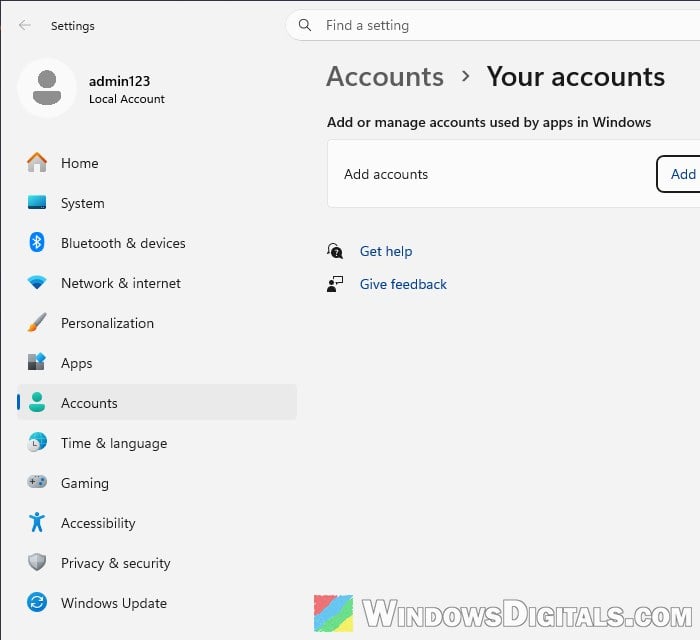The width and height of the screenshot is (700, 640).
Task: Click the Windows Update sync icon
Action: [37, 602]
